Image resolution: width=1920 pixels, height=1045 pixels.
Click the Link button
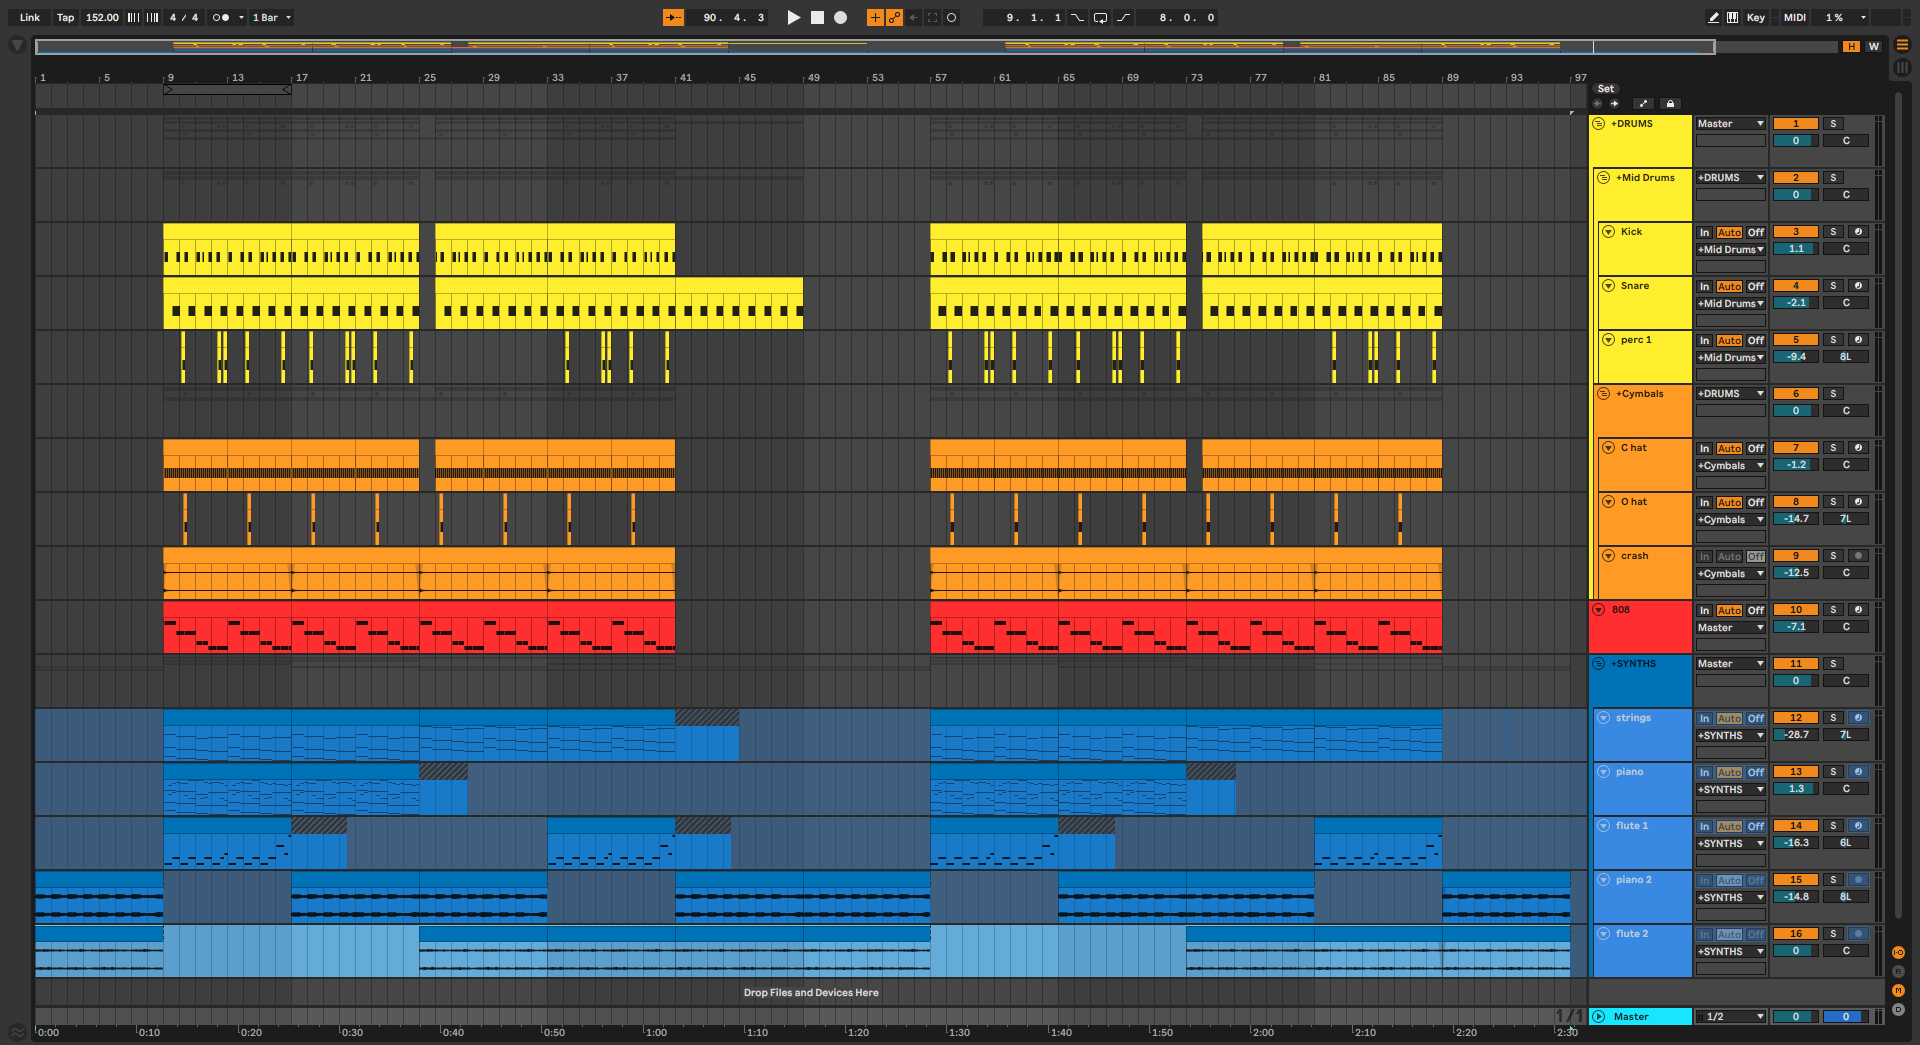pos(30,17)
